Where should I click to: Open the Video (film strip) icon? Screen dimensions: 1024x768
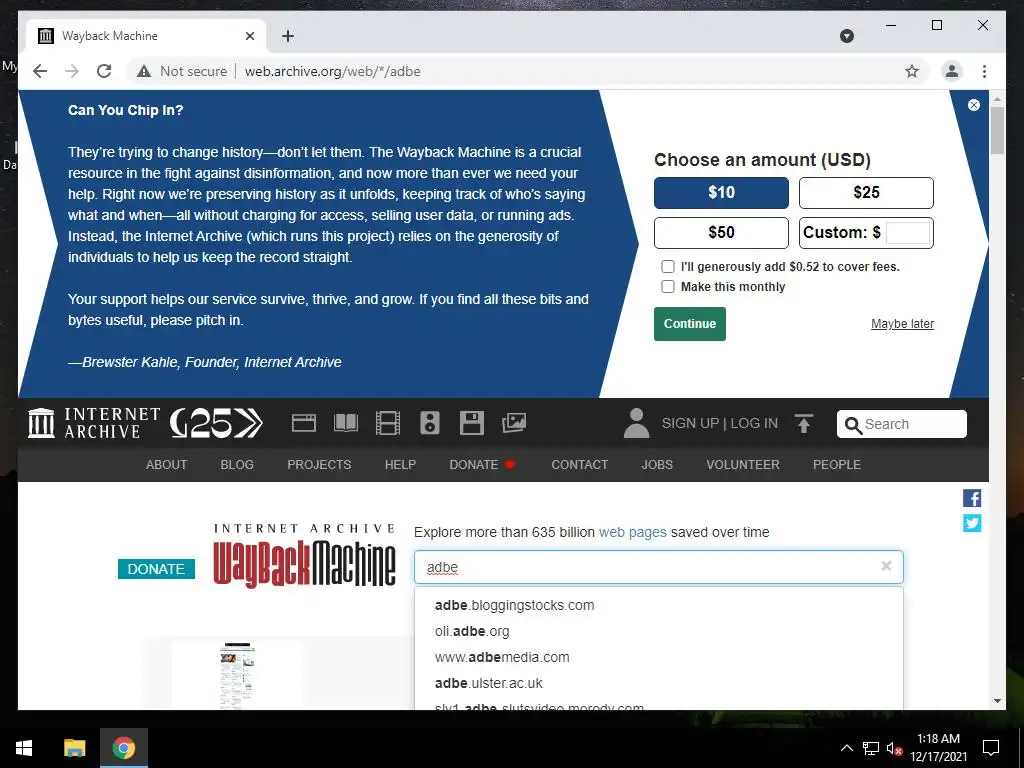388,423
